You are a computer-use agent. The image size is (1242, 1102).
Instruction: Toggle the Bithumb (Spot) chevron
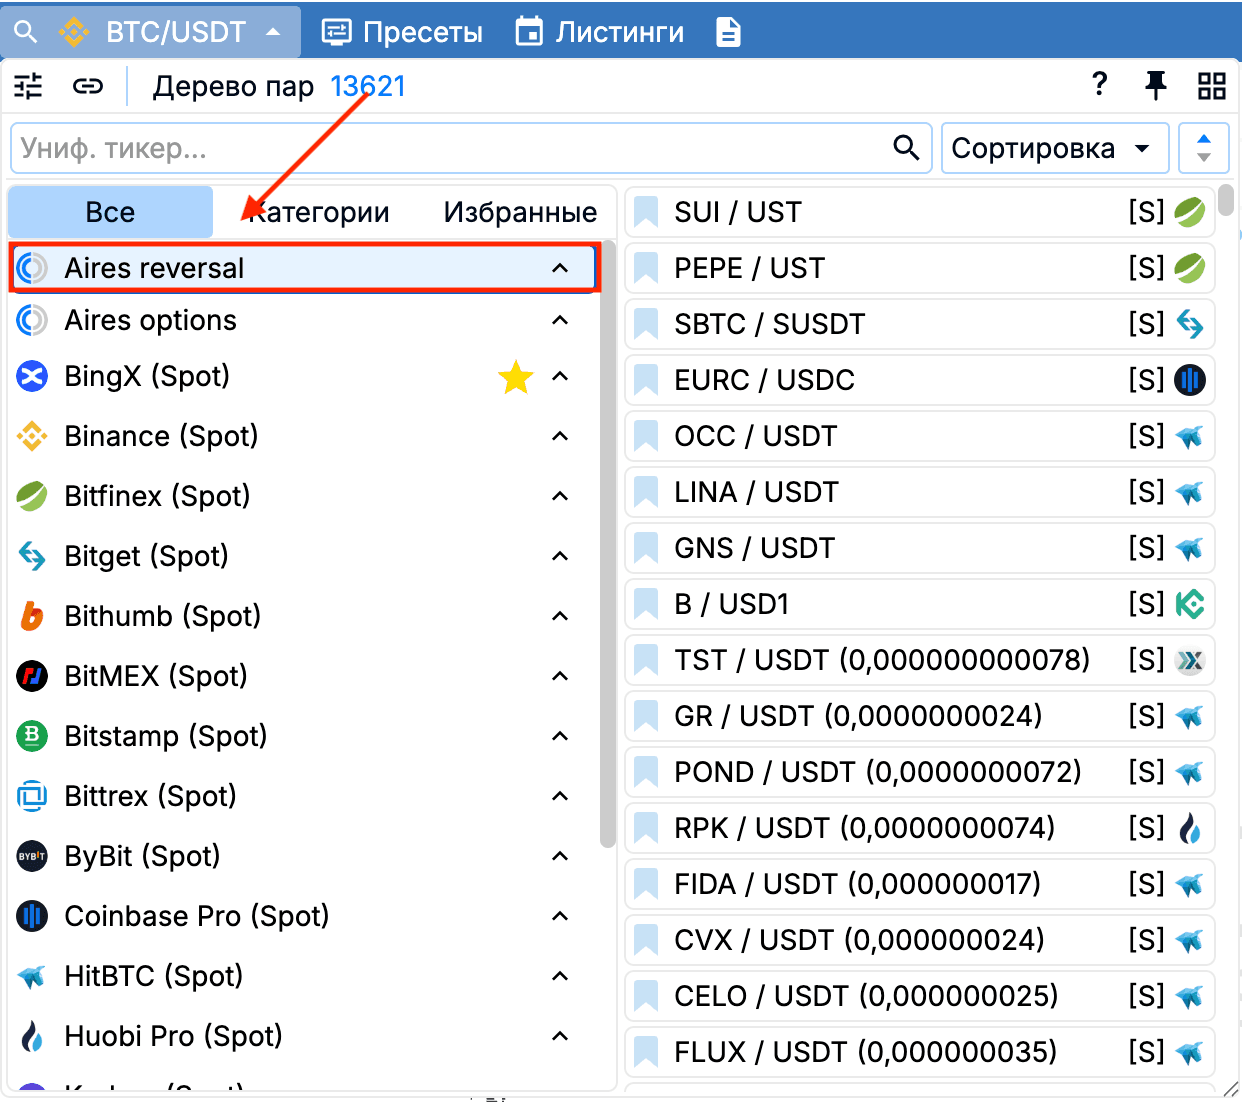[560, 616]
